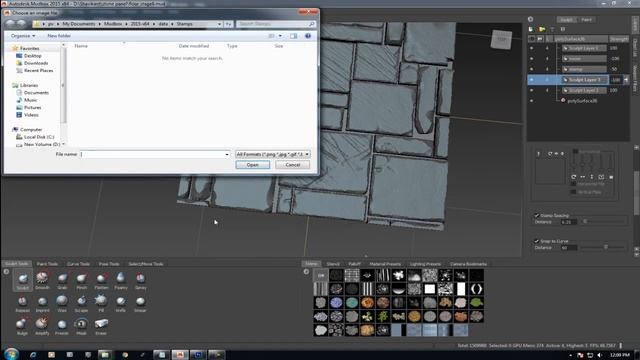Select the Flatten sculpt tool
Viewport: 640px width, 360px height.
[x=101, y=280]
